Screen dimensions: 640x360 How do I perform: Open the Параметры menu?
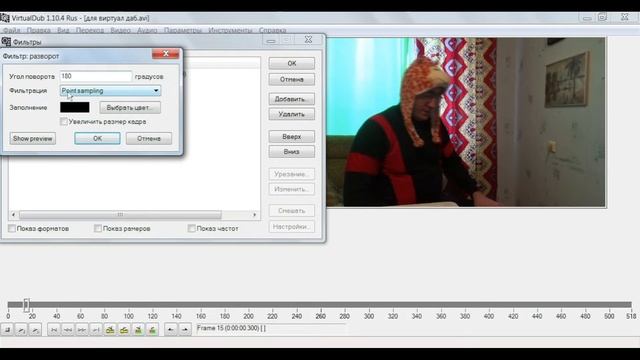[x=183, y=30]
